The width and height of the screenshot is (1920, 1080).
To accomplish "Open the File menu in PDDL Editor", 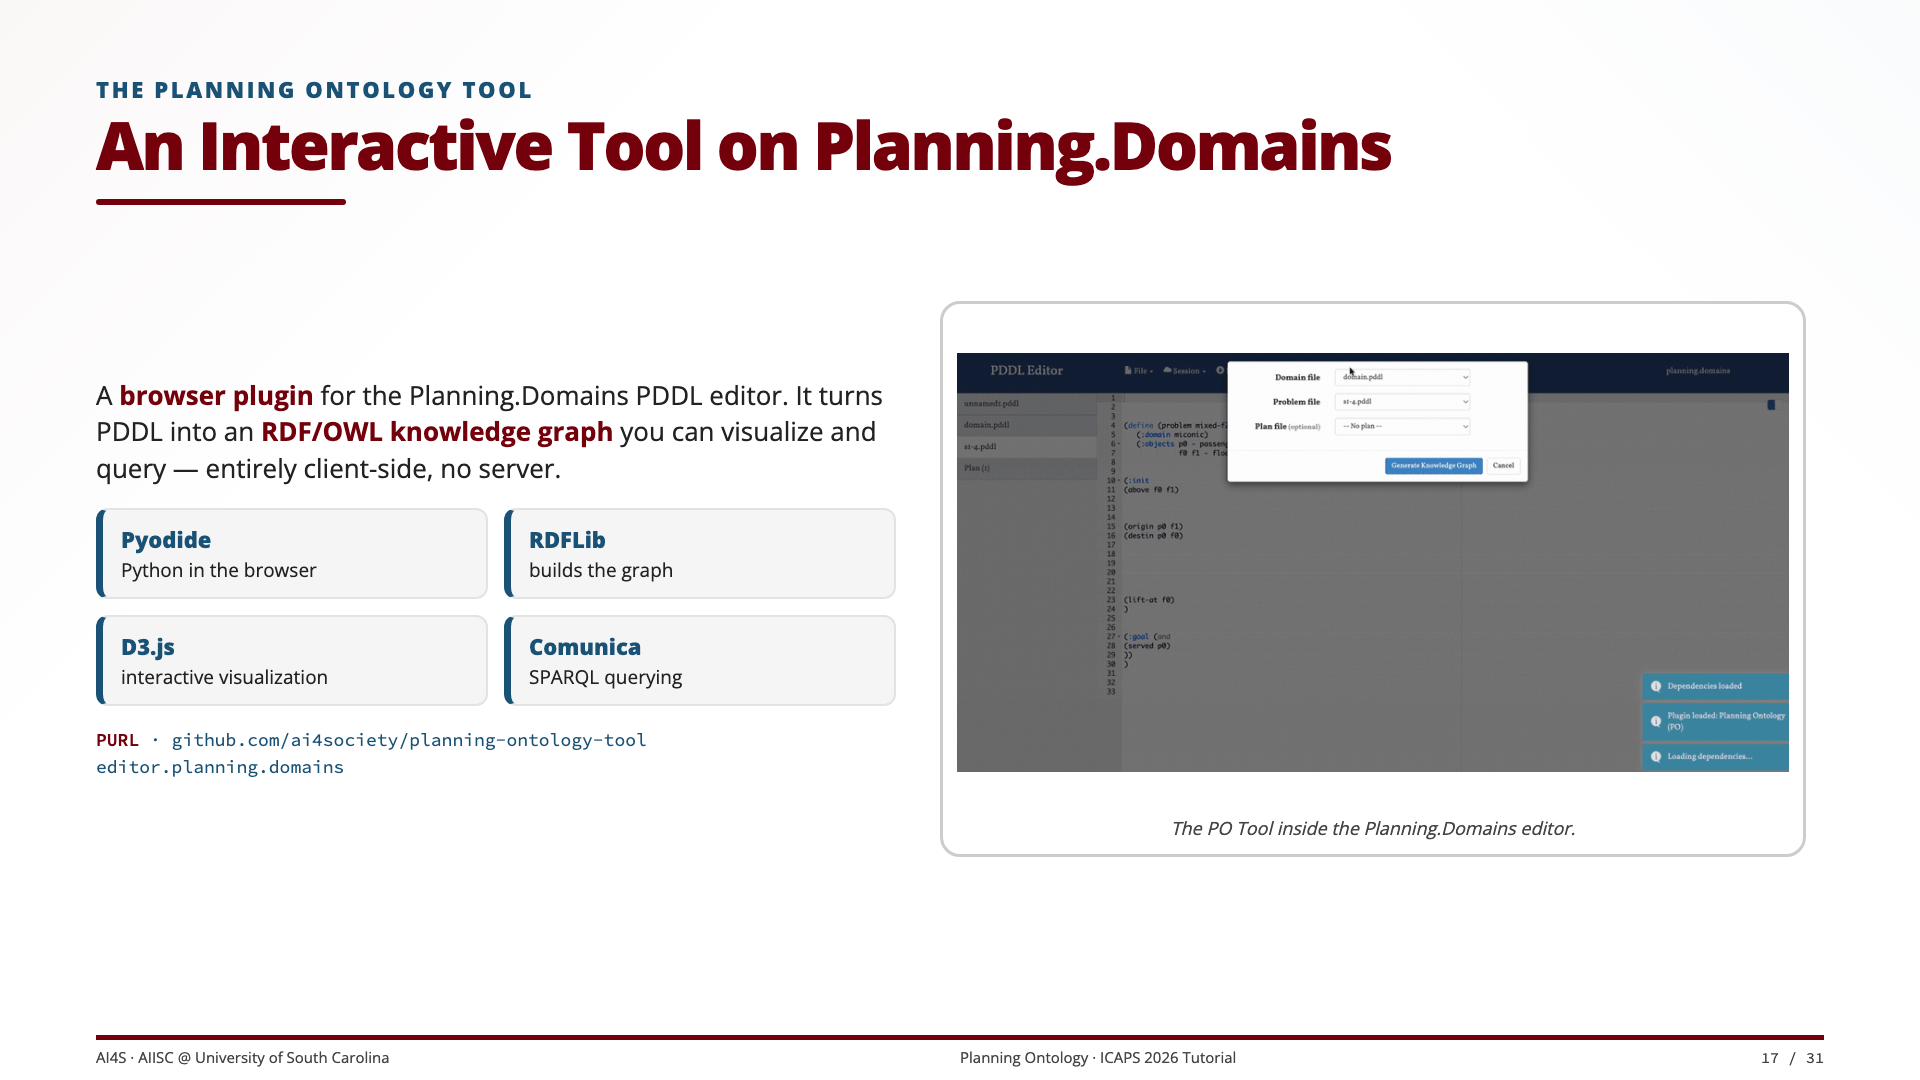I will point(1139,371).
